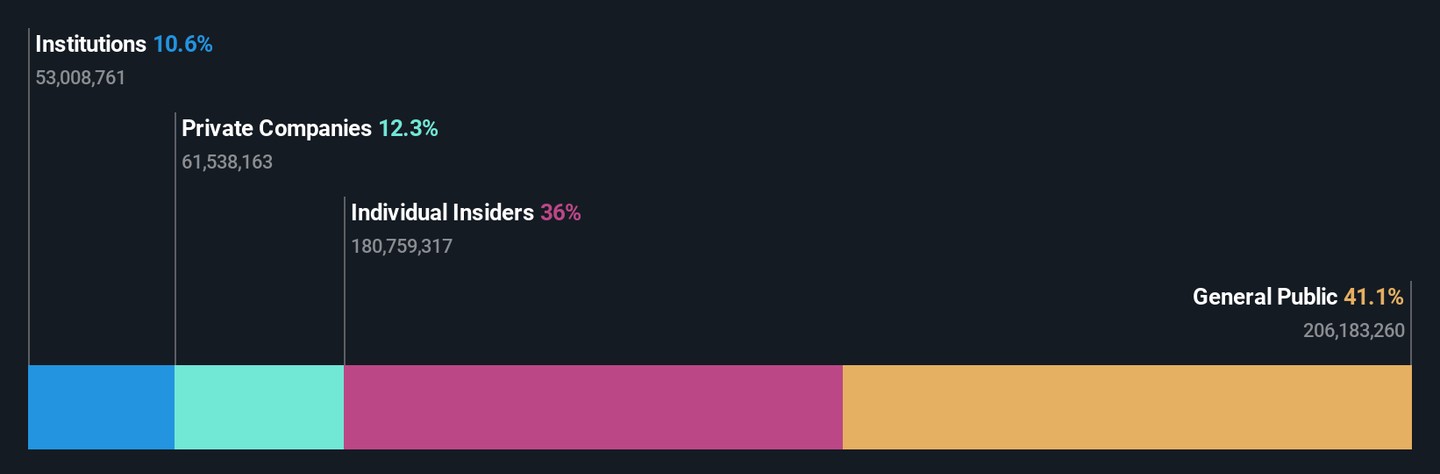The height and width of the screenshot is (474, 1440).
Task: Select the Private Companies label
Action: pyautogui.click(x=277, y=128)
